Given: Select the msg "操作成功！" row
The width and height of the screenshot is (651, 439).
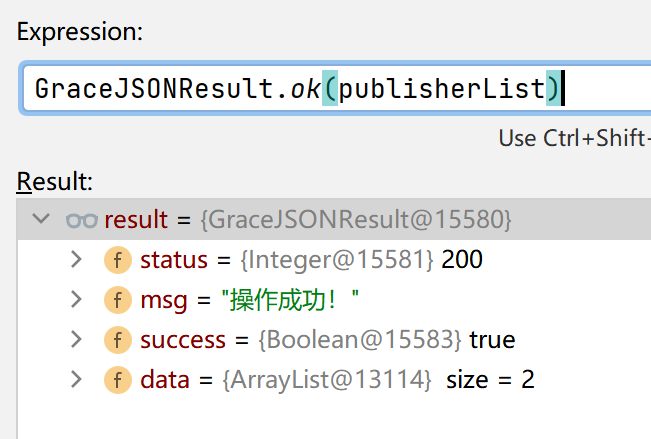Looking at the screenshot, I should click(x=250, y=300).
